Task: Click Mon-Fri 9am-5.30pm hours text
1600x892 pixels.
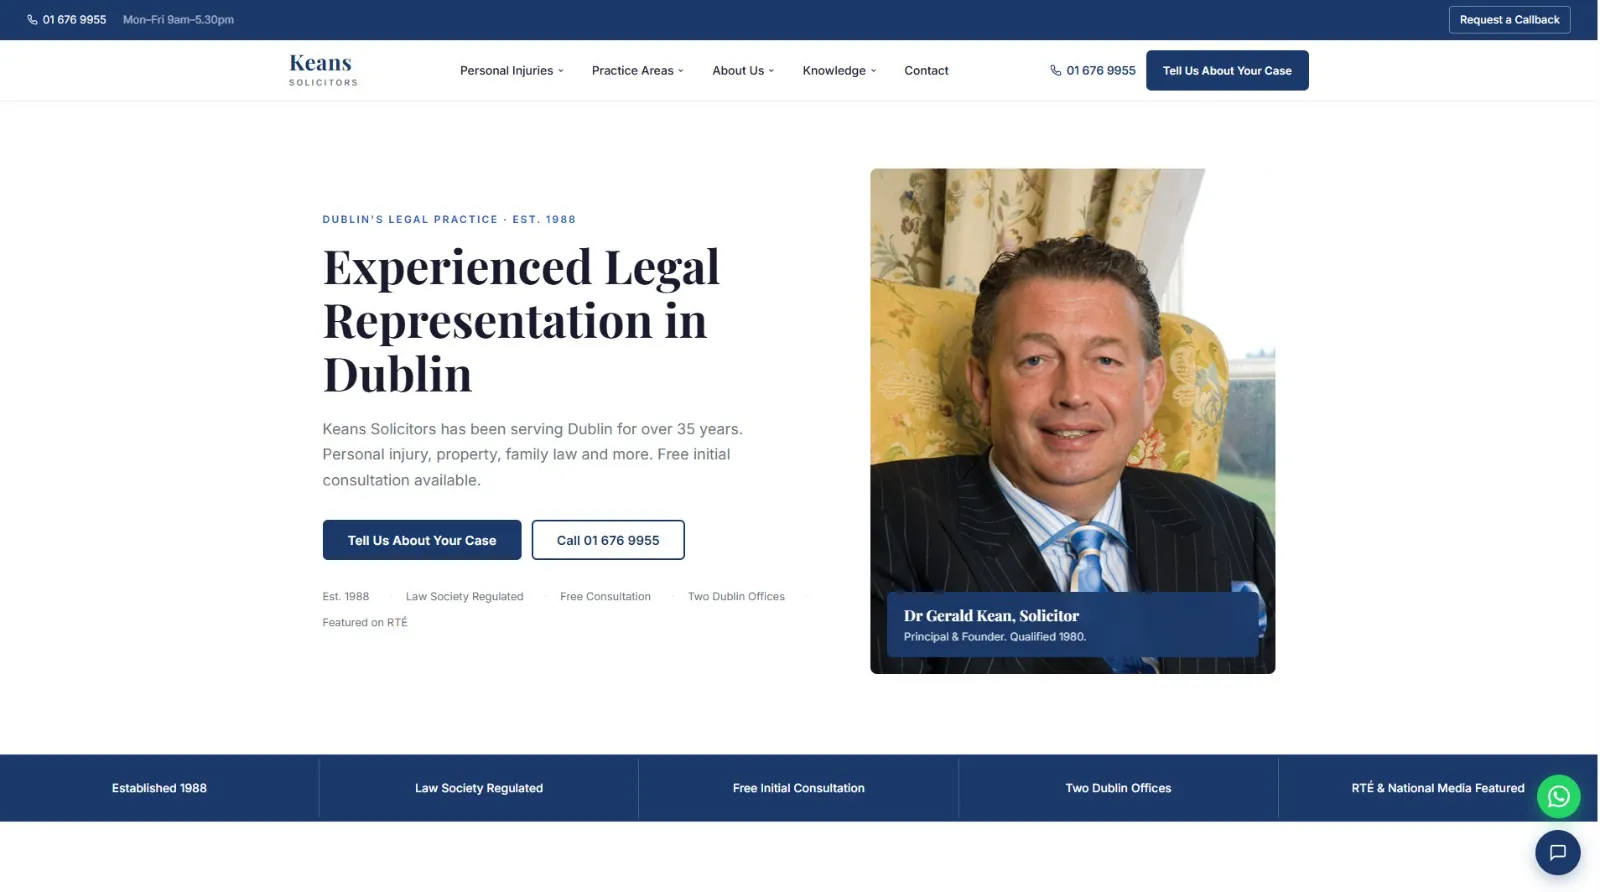Action: (x=178, y=20)
